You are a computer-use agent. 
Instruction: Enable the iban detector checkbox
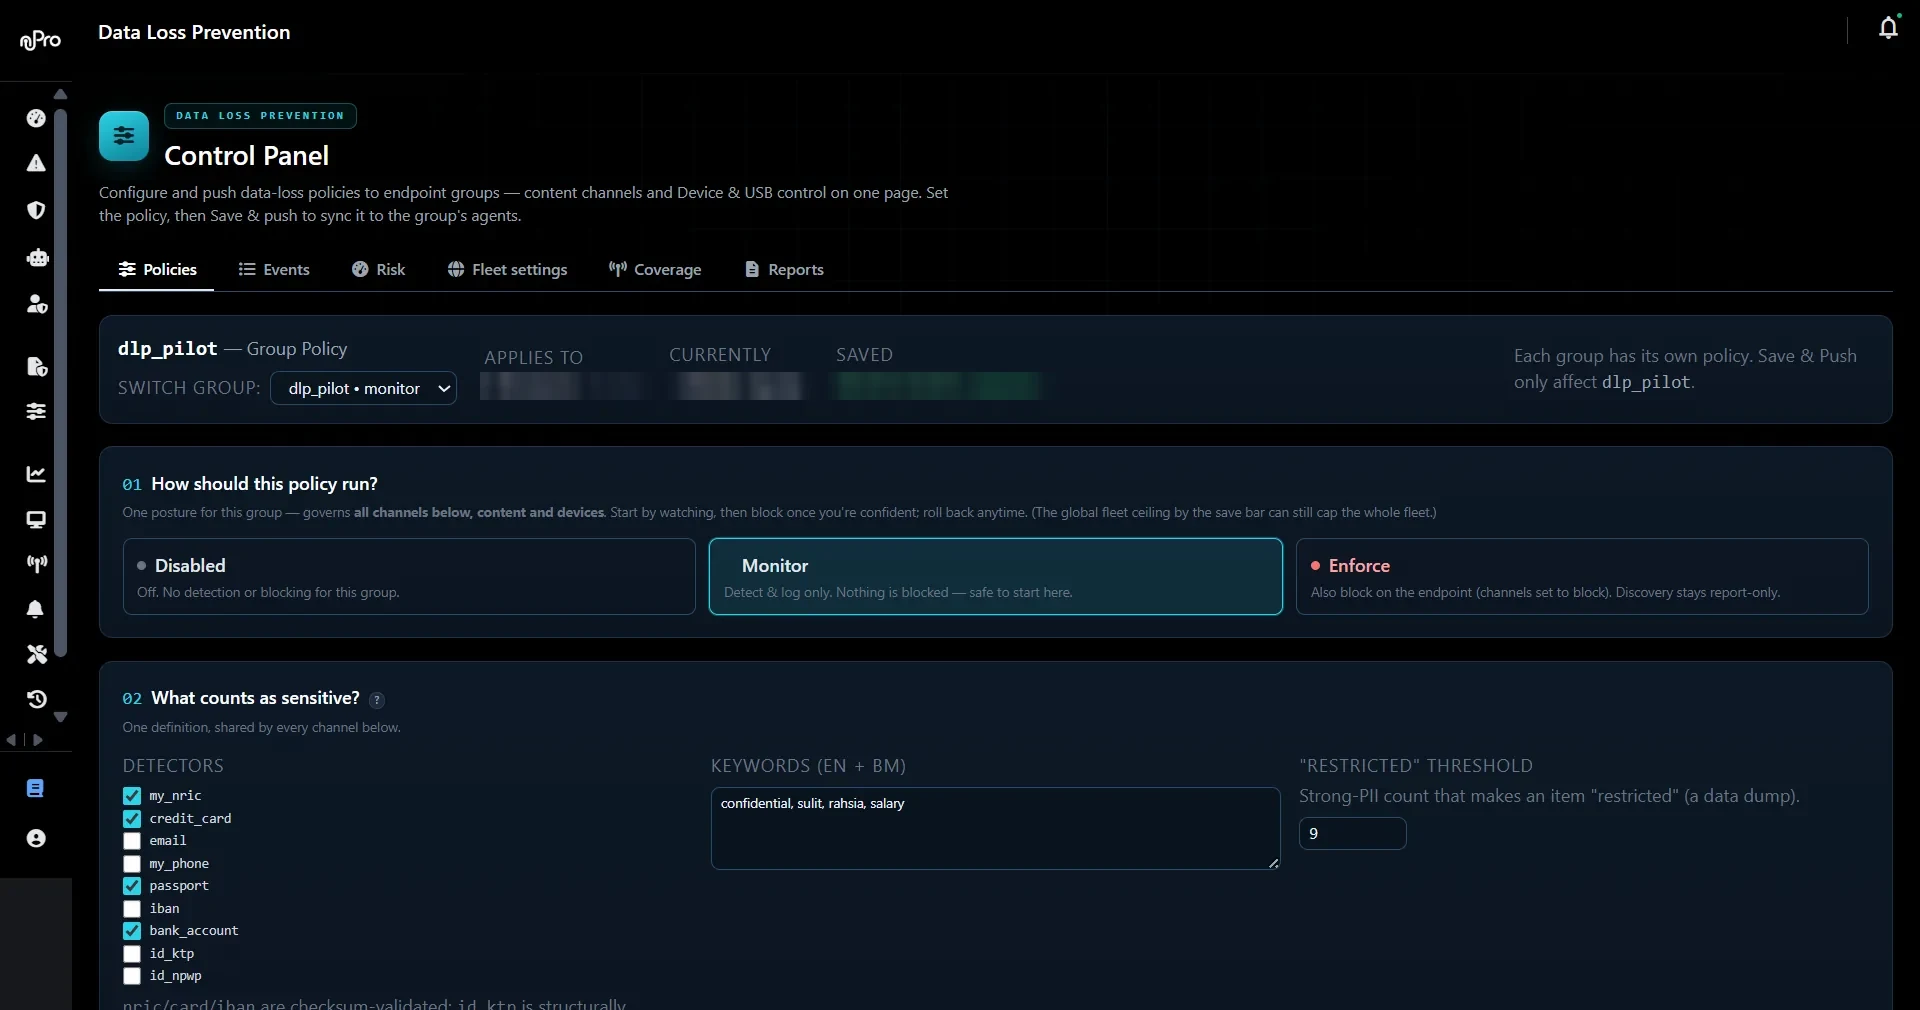pyautogui.click(x=132, y=909)
